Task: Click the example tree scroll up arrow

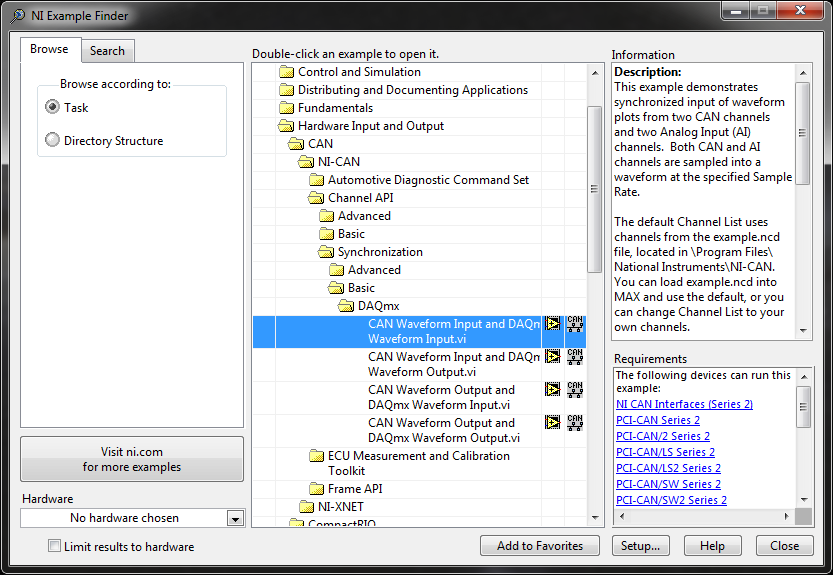Action: pos(595,73)
